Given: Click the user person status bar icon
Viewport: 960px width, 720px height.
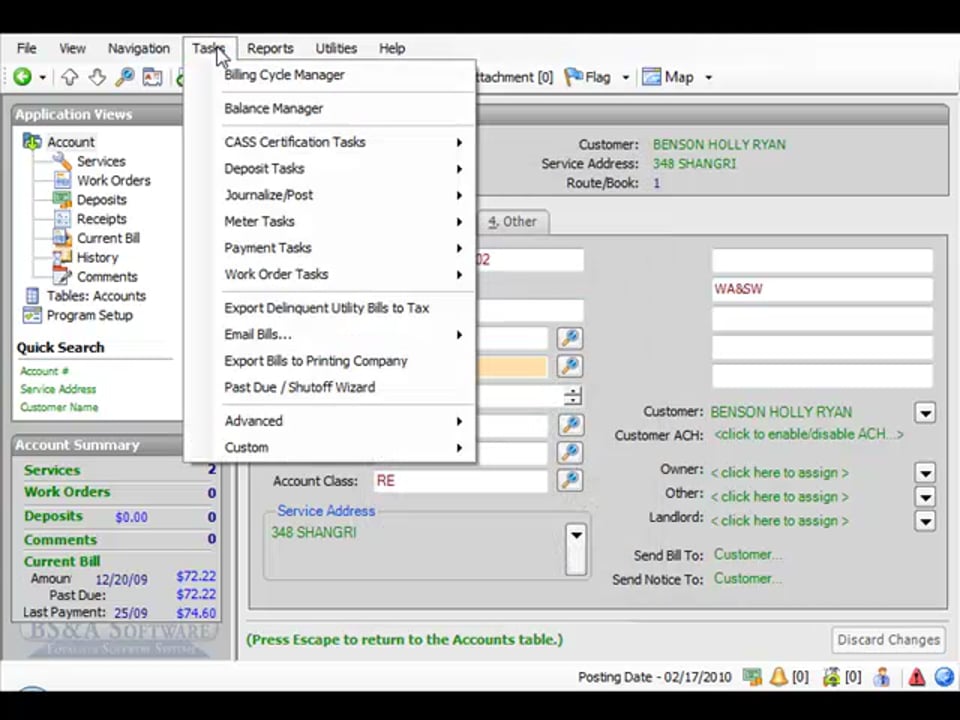Looking at the screenshot, I should (882, 677).
